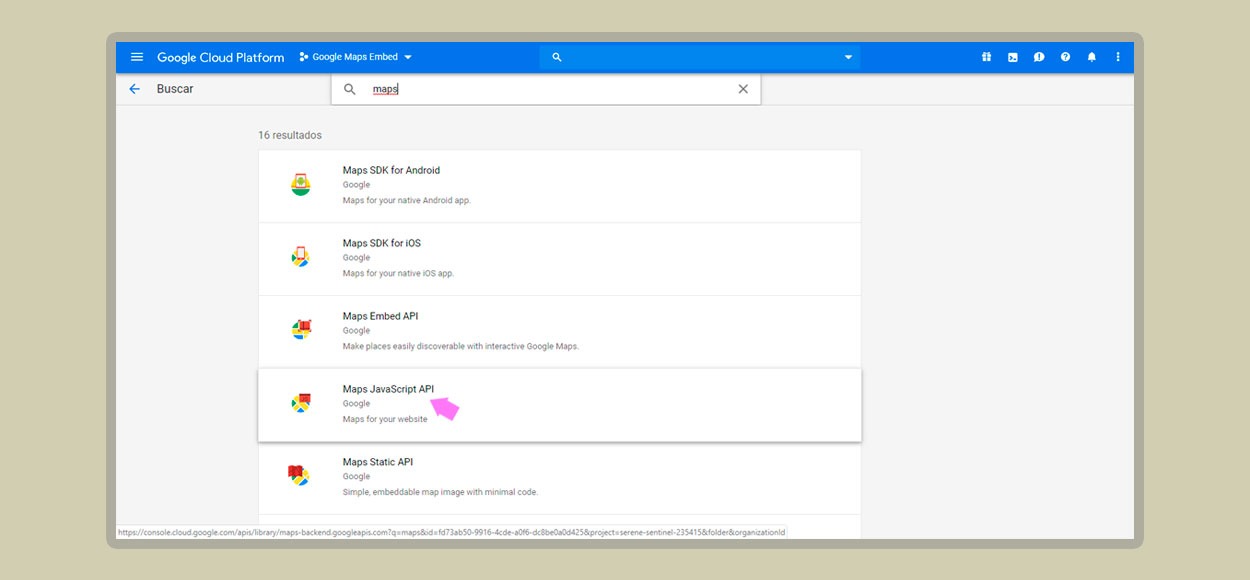The image size is (1250, 580).
Task: Open the Maps Static API result
Action: pos(560,478)
